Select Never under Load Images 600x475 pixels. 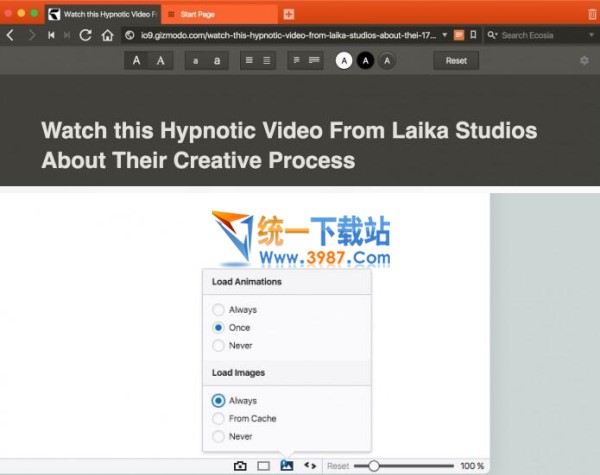(219, 437)
